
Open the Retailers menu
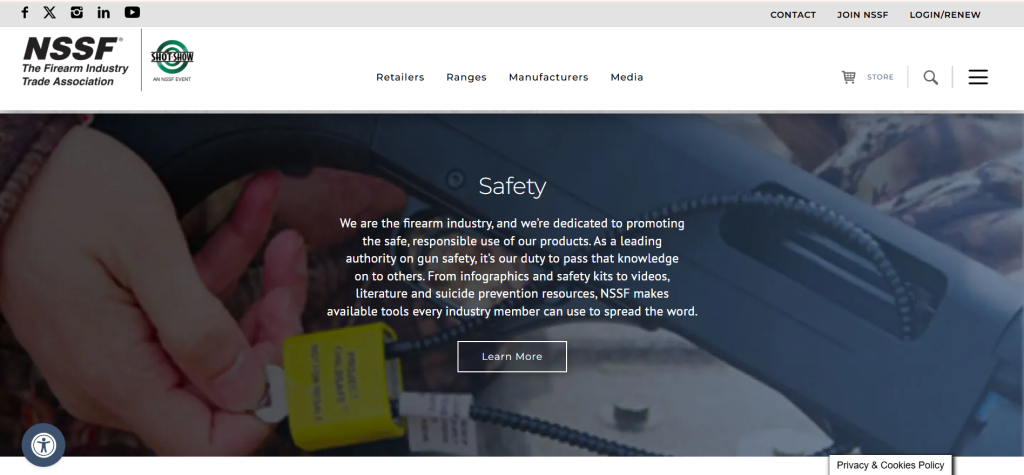[x=400, y=77]
